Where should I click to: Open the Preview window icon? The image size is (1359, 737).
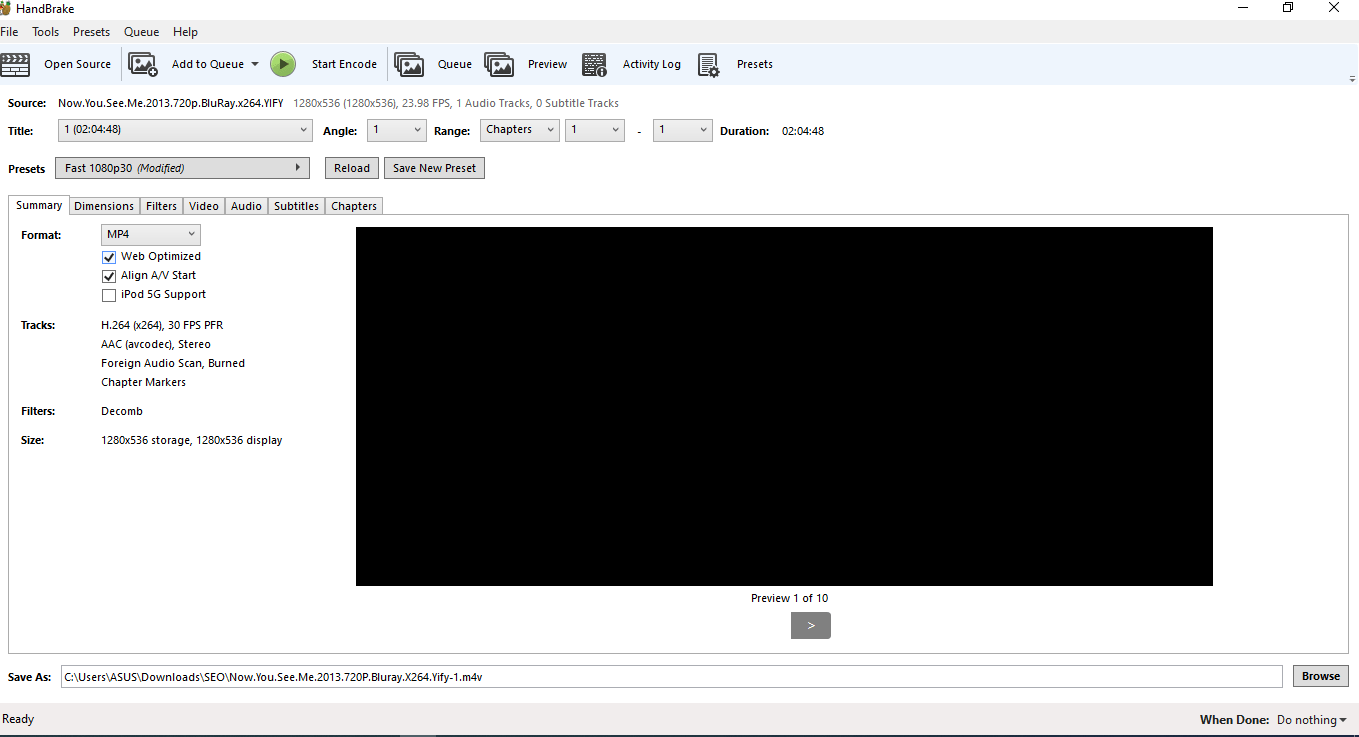click(499, 64)
